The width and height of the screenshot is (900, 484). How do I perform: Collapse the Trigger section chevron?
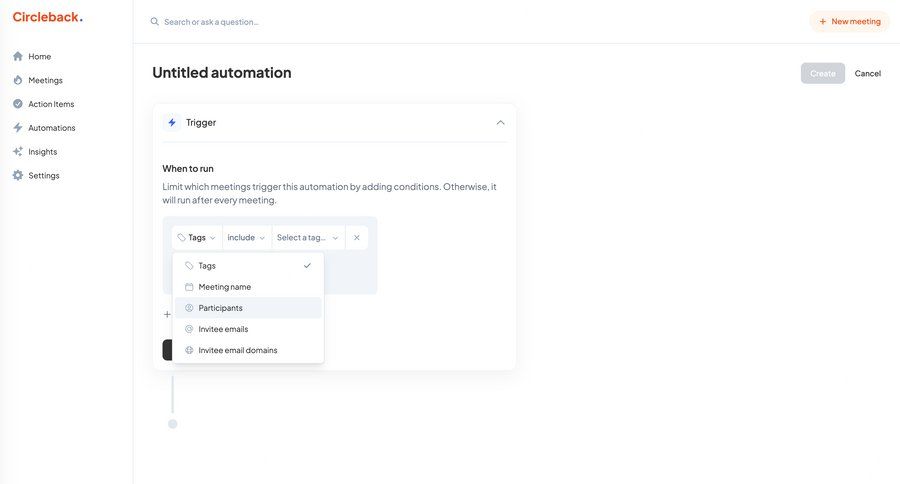pos(500,123)
